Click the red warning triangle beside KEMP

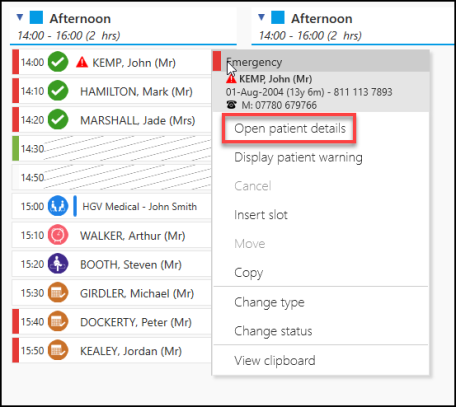(82, 62)
